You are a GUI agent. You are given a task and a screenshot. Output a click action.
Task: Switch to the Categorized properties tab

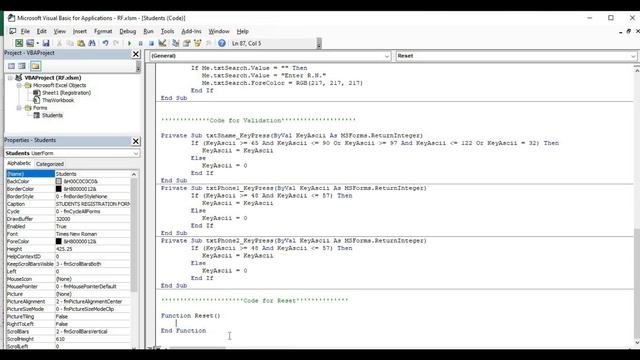50,164
